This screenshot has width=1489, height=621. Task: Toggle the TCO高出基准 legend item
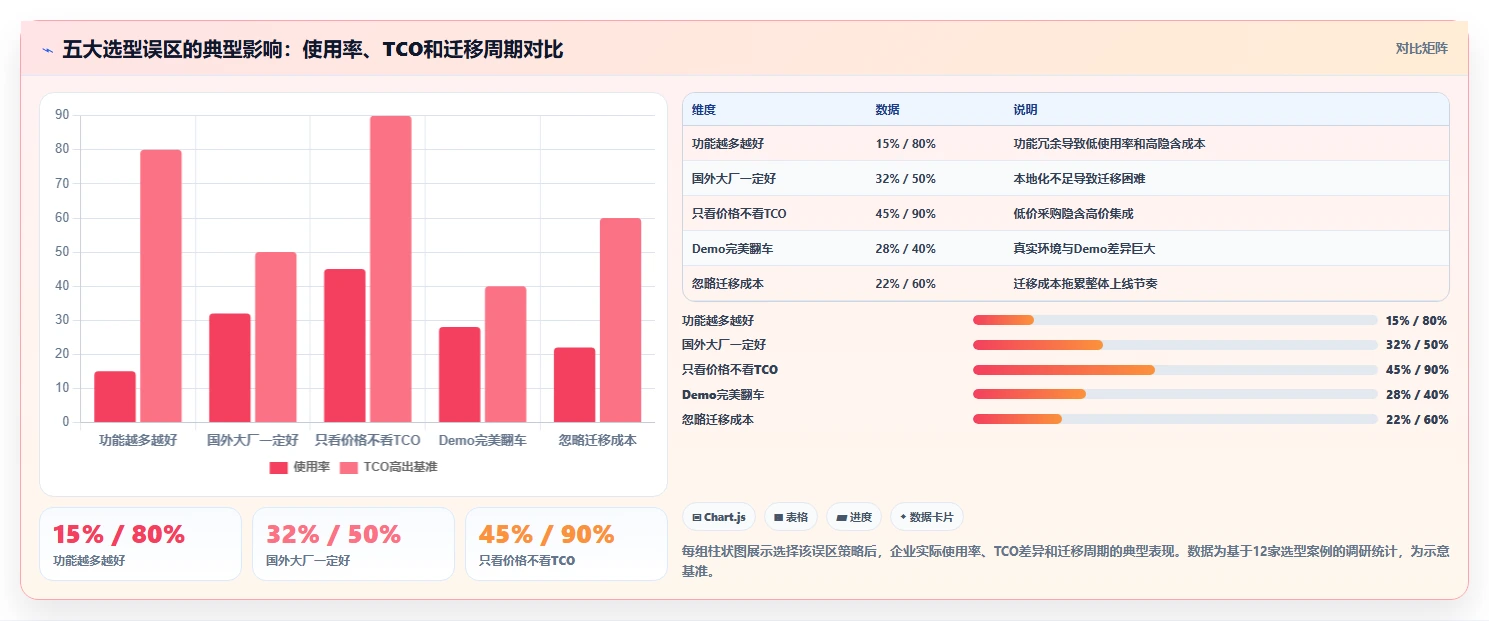point(389,467)
